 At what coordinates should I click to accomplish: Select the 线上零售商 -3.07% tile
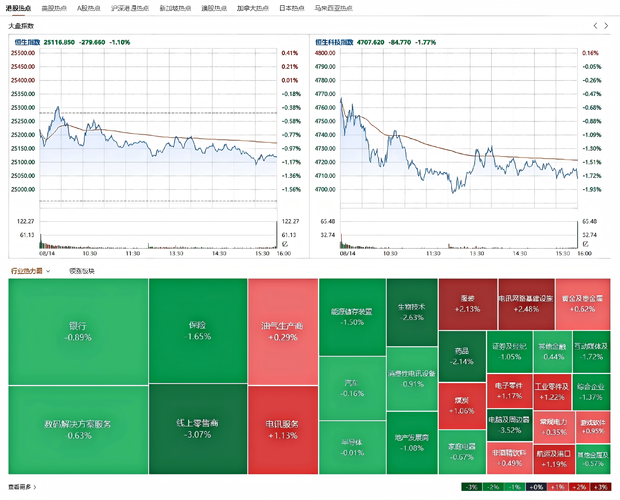pos(198,429)
